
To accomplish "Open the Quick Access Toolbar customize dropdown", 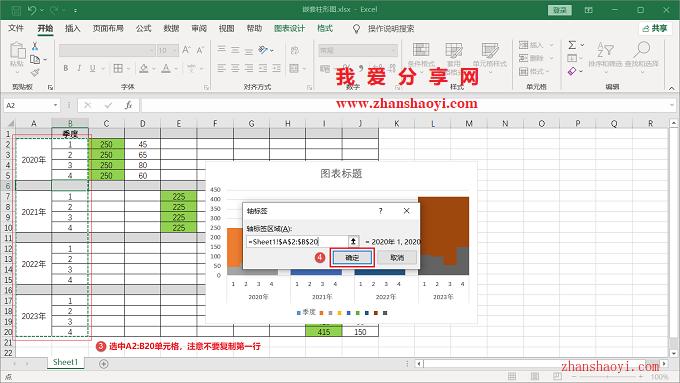I will click(75, 10).
